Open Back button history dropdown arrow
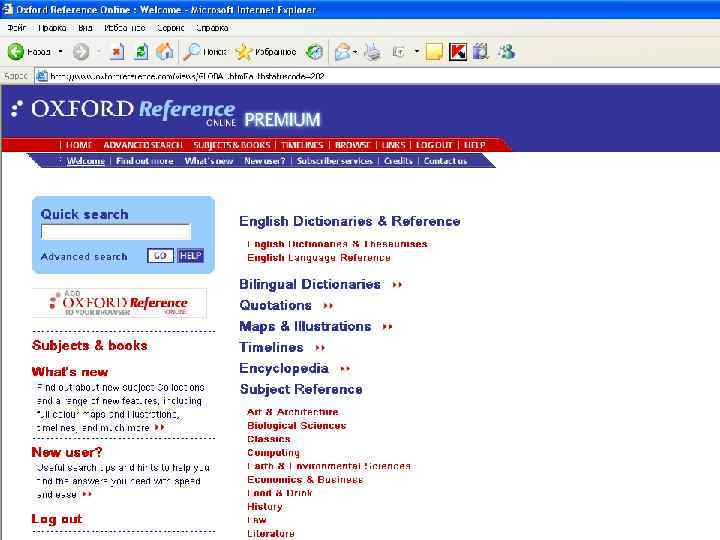Viewport: 720px width, 540px height. [x=61, y=51]
